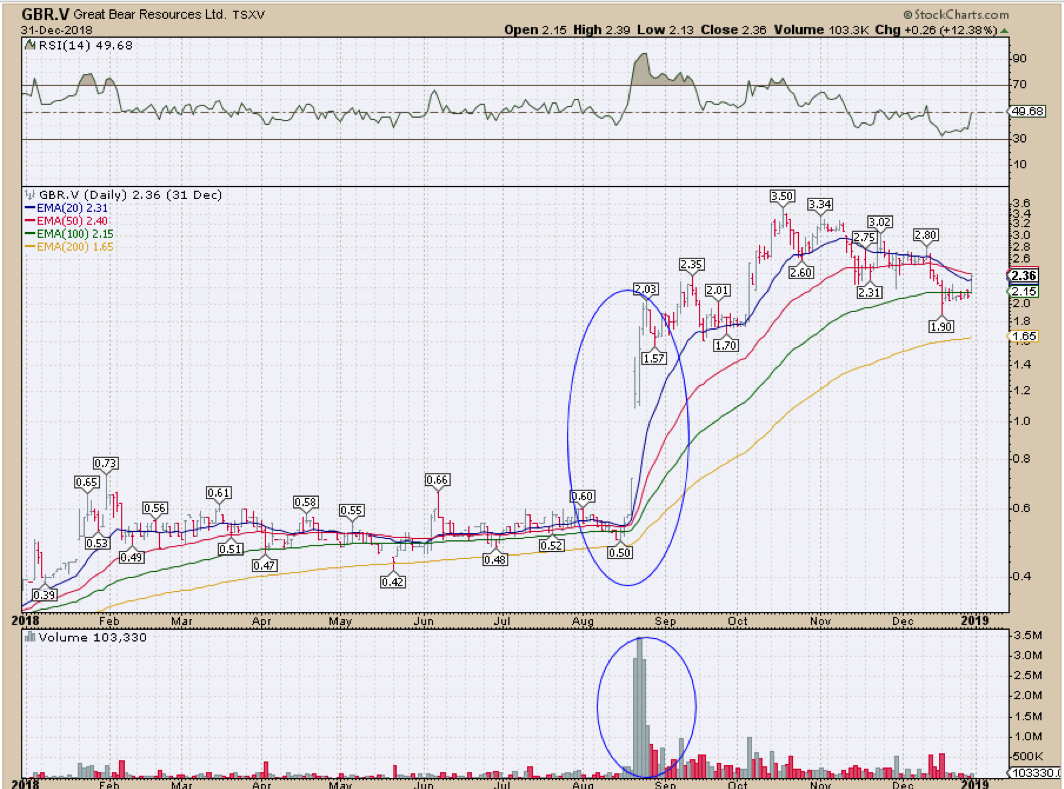Screen dimensions: 1064x789
Task: Click the Open 2.15 header value
Action: [x=535, y=30]
